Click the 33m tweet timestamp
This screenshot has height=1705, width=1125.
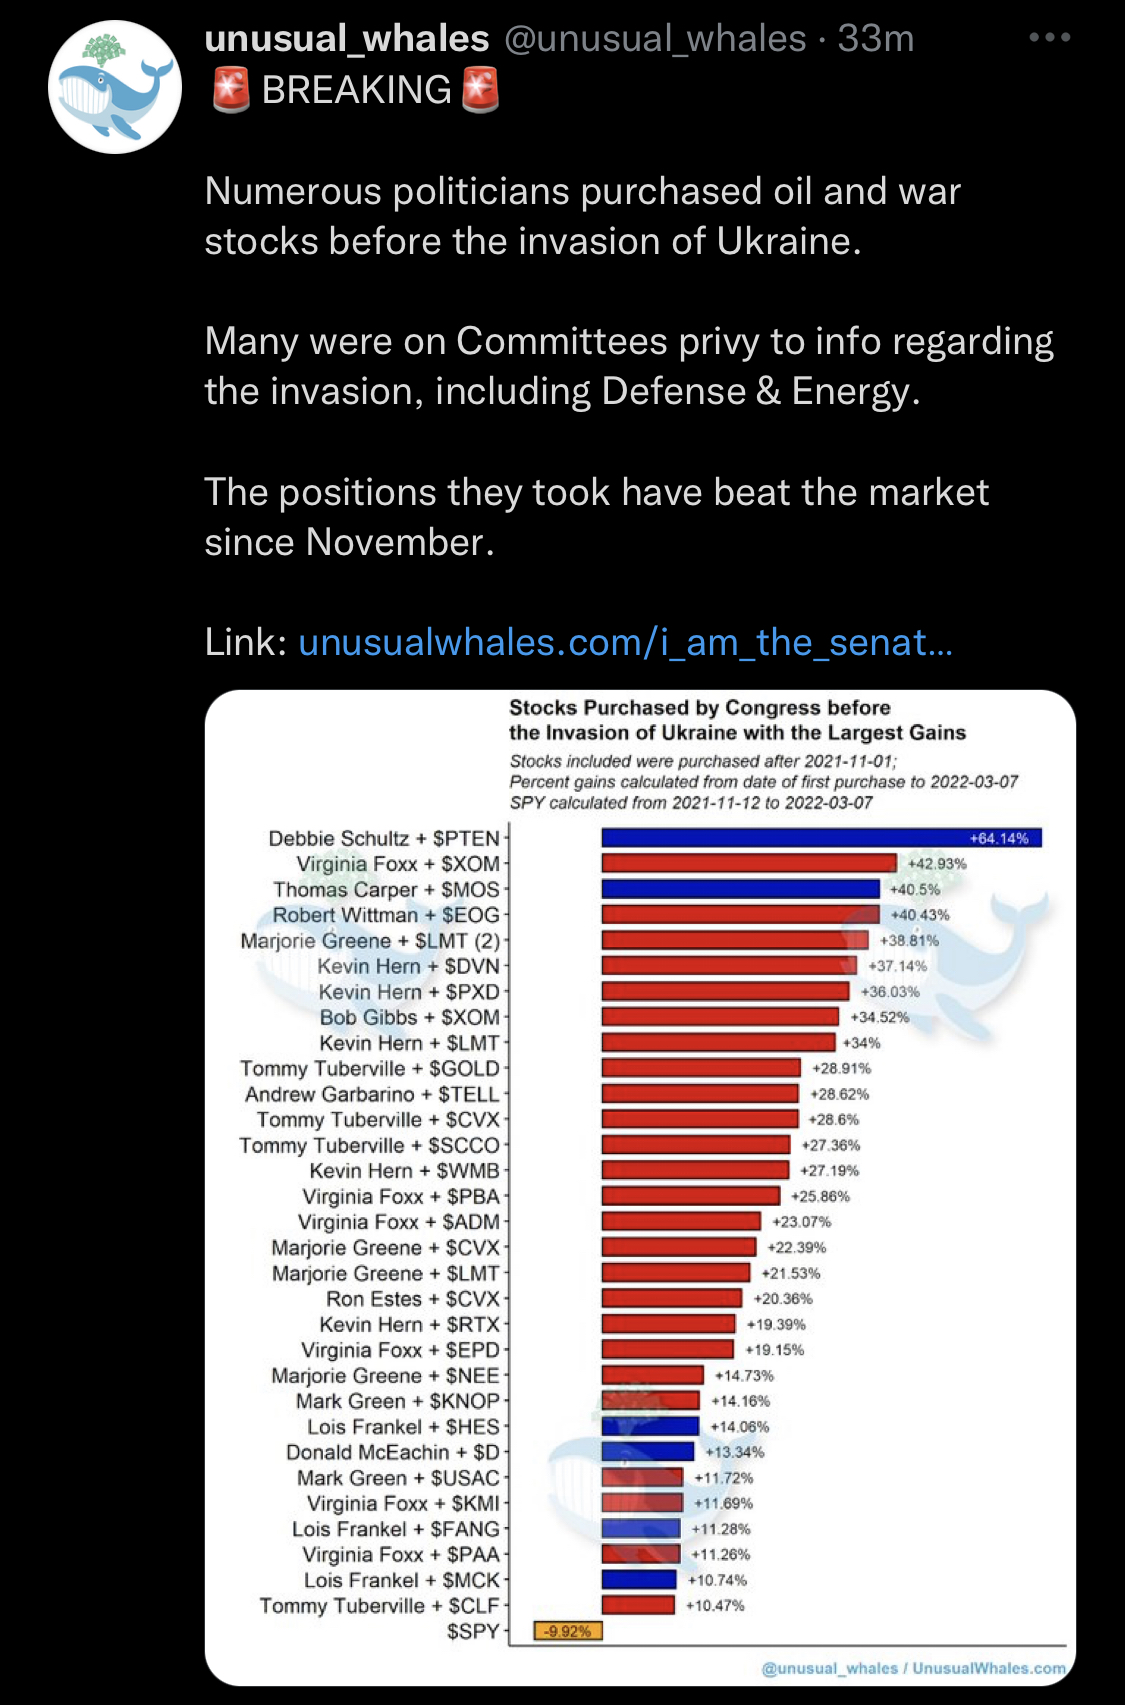coord(876,38)
